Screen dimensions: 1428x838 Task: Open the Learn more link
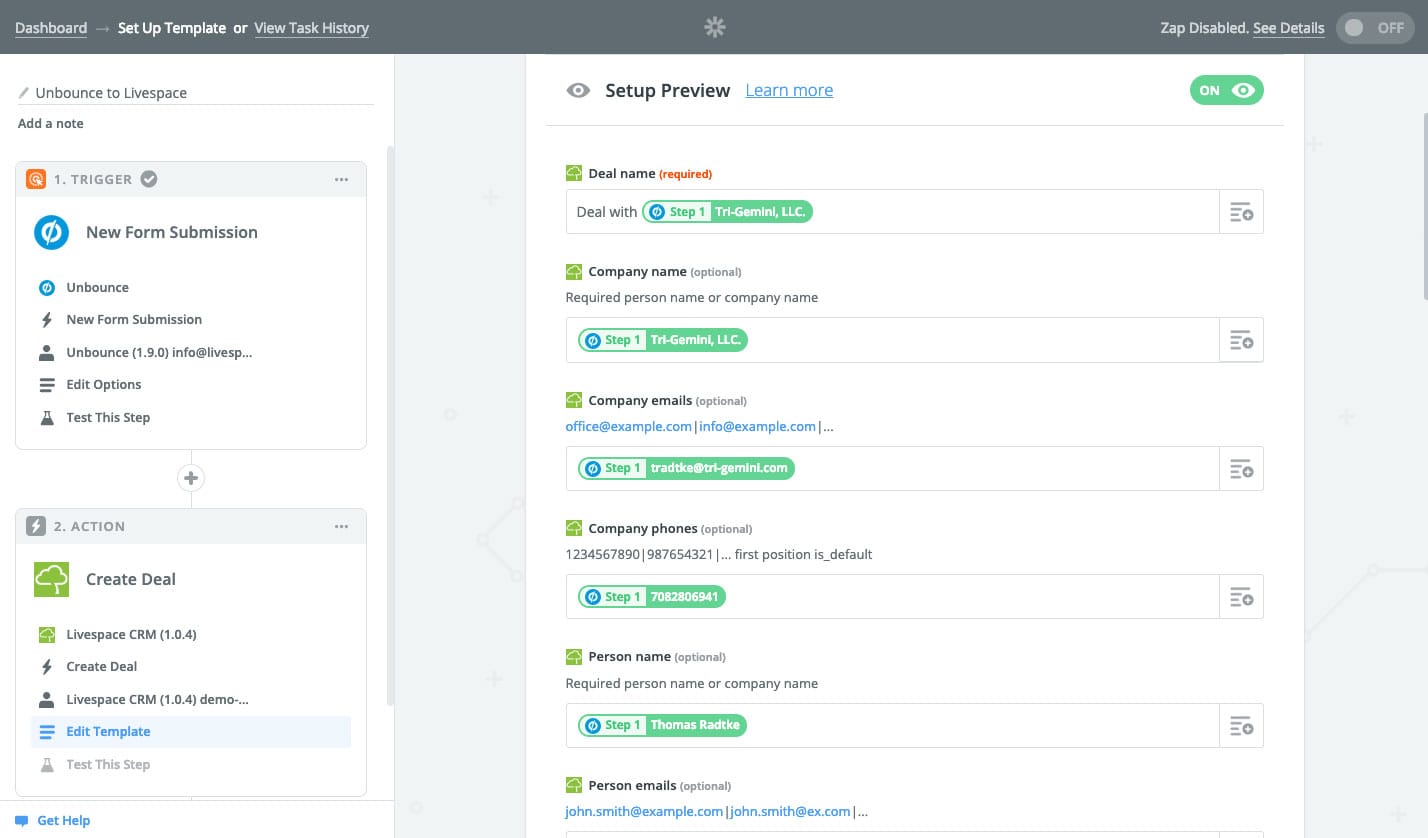[x=789, y=90]
